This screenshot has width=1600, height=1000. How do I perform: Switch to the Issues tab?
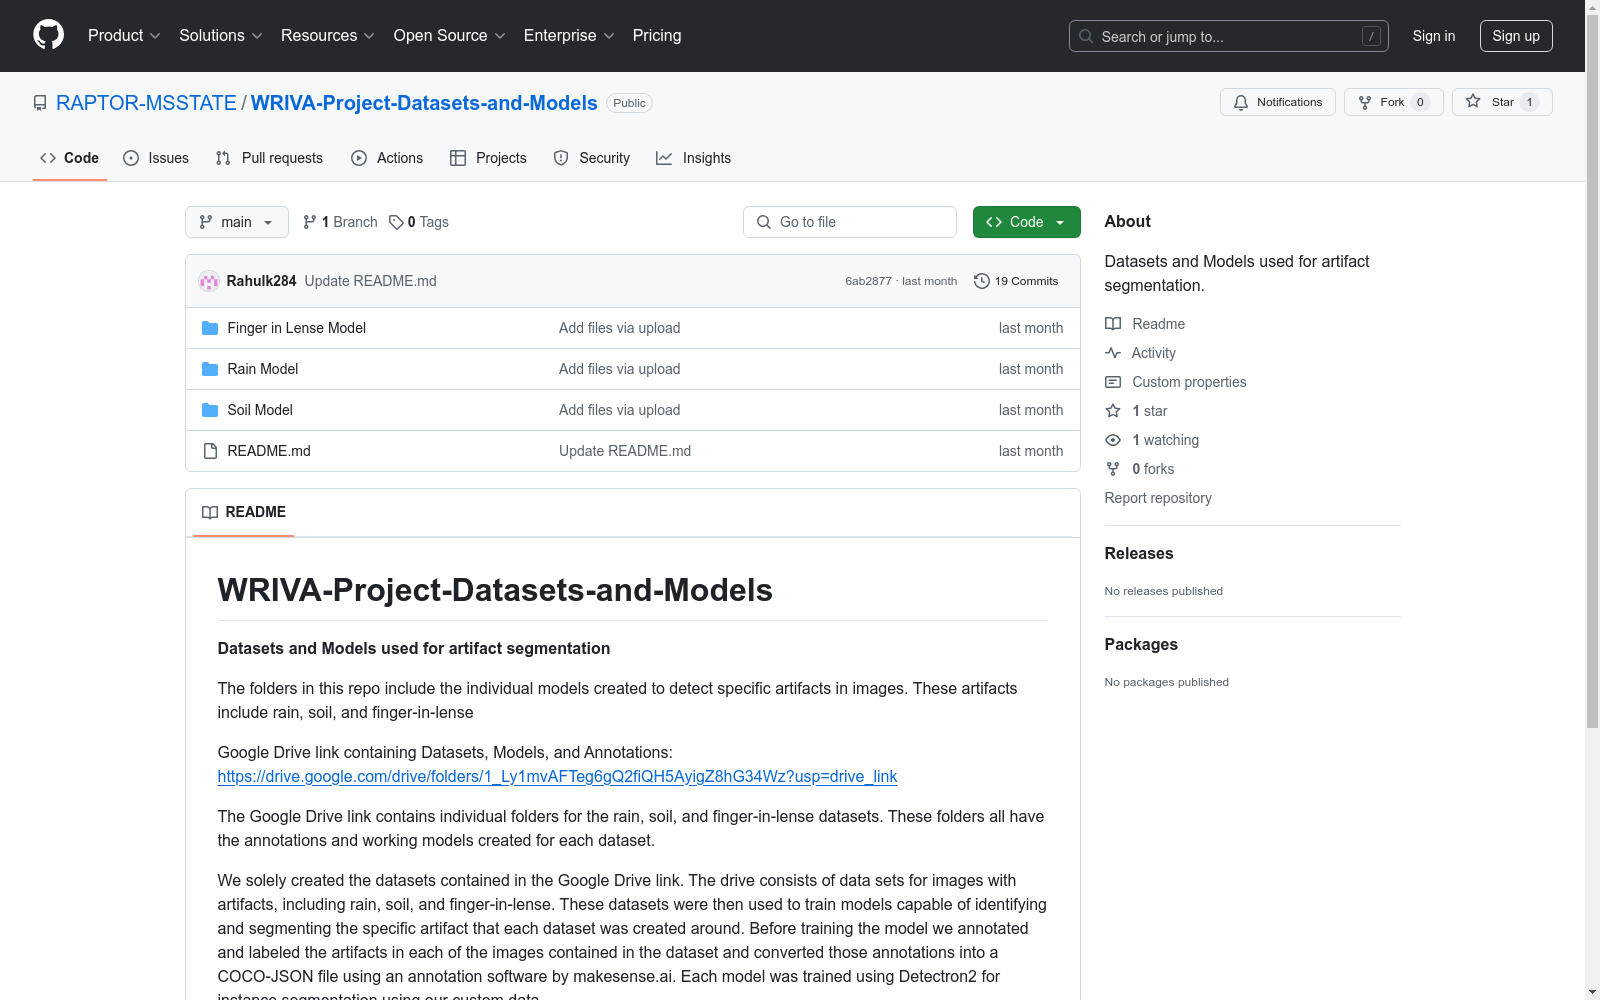tap(156, 158)
